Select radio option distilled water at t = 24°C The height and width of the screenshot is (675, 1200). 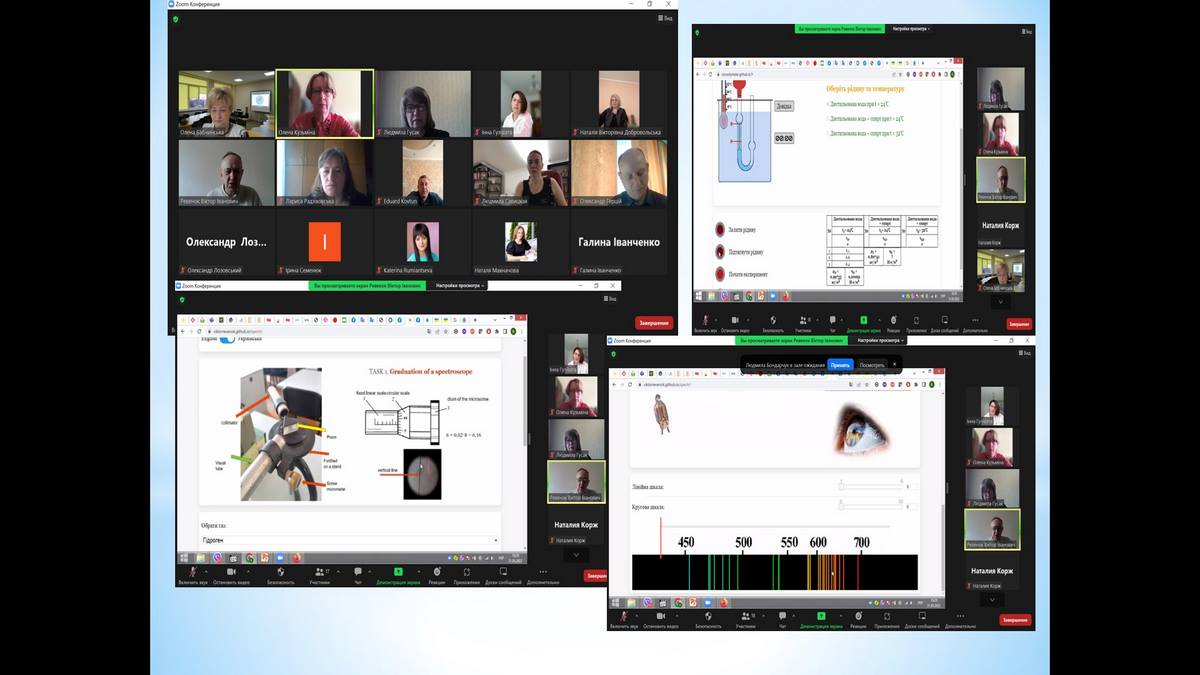828,103
